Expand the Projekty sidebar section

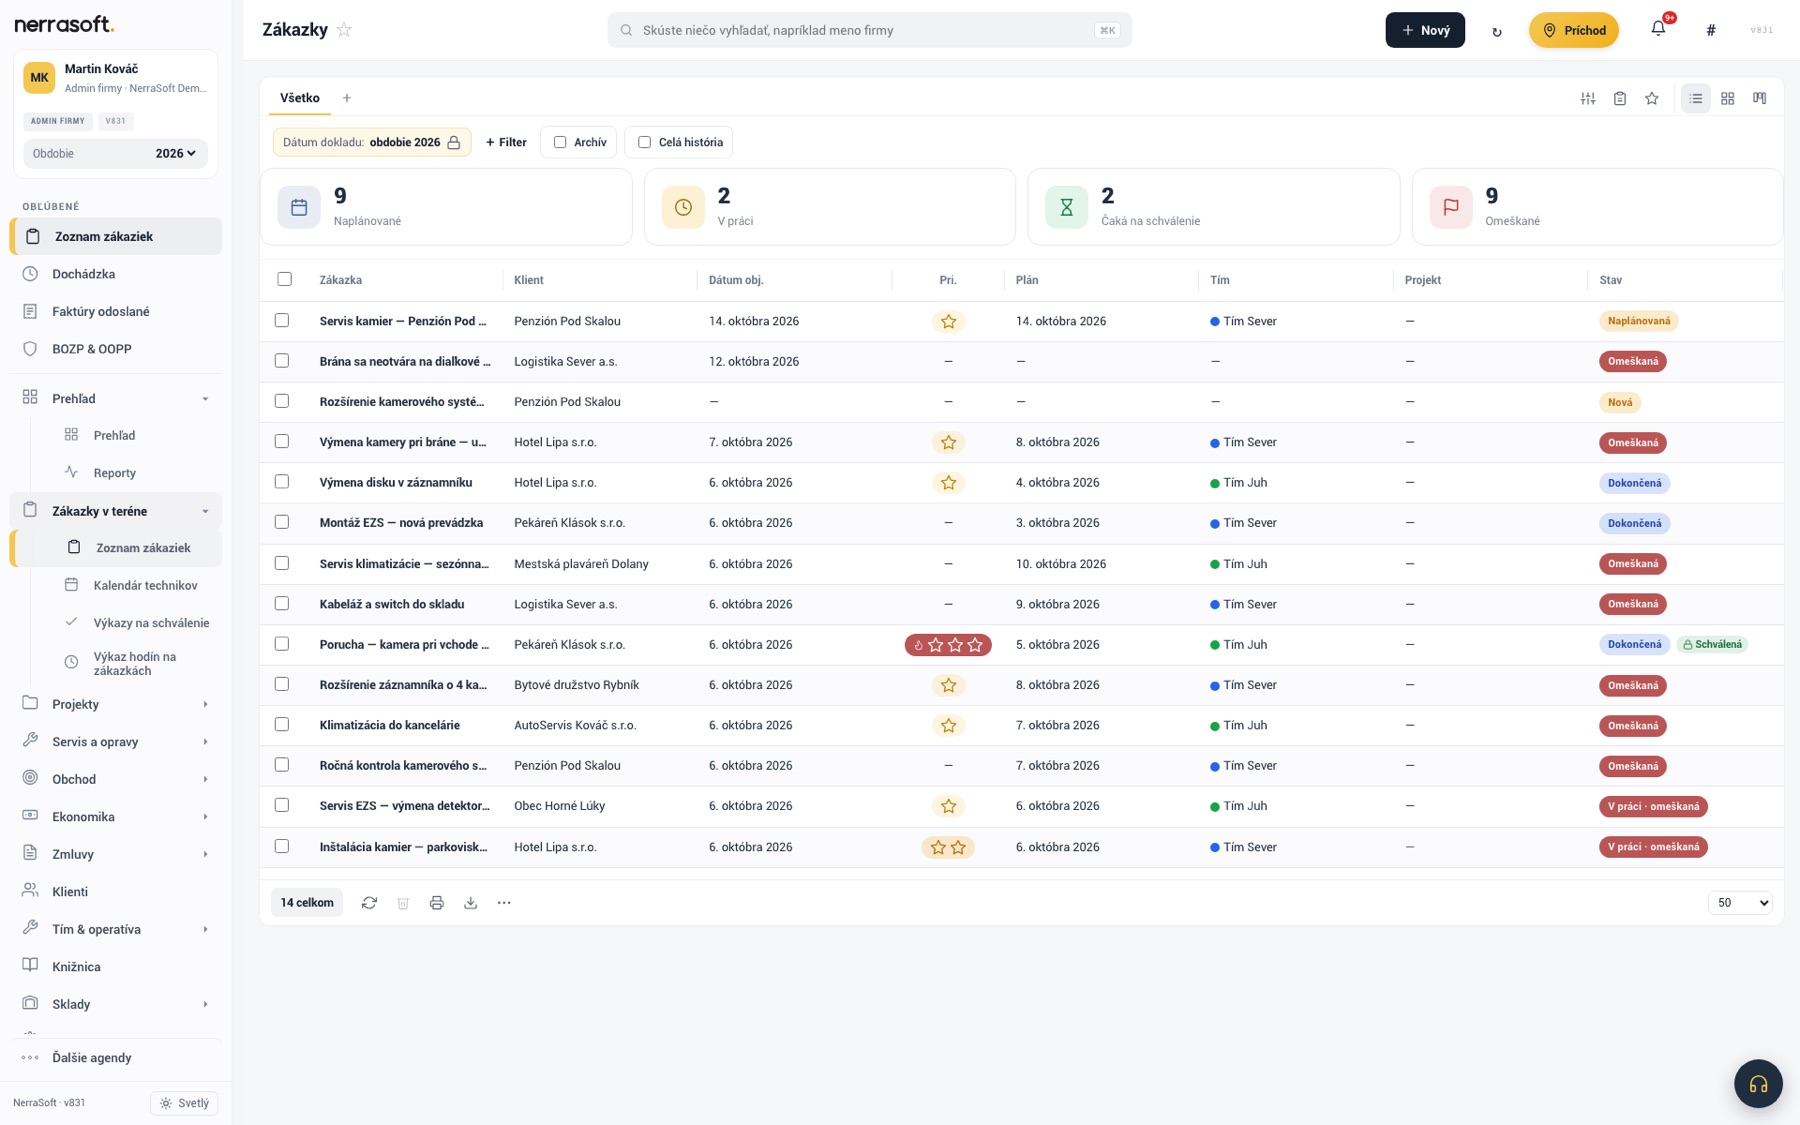(x=116, y=704)
